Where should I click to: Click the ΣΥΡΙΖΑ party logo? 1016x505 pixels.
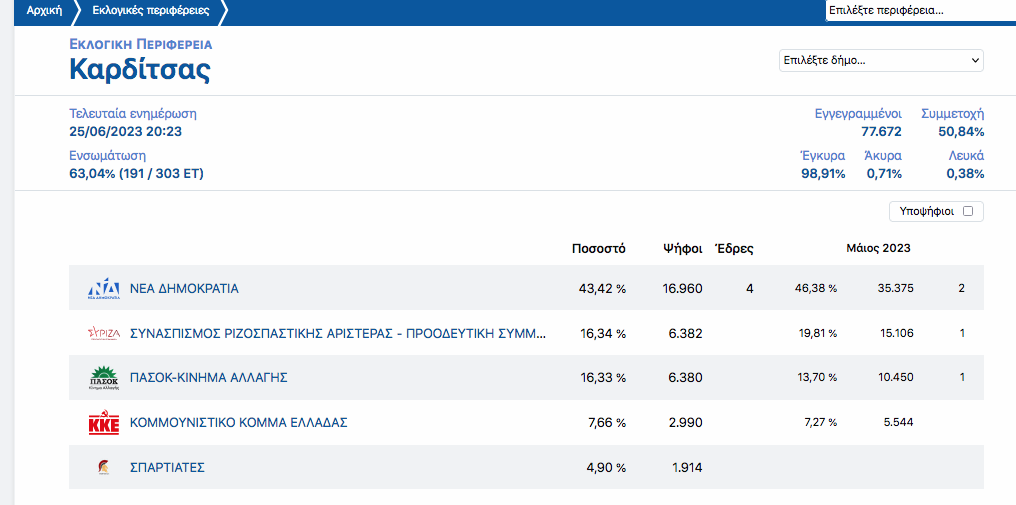click(104, 333)
